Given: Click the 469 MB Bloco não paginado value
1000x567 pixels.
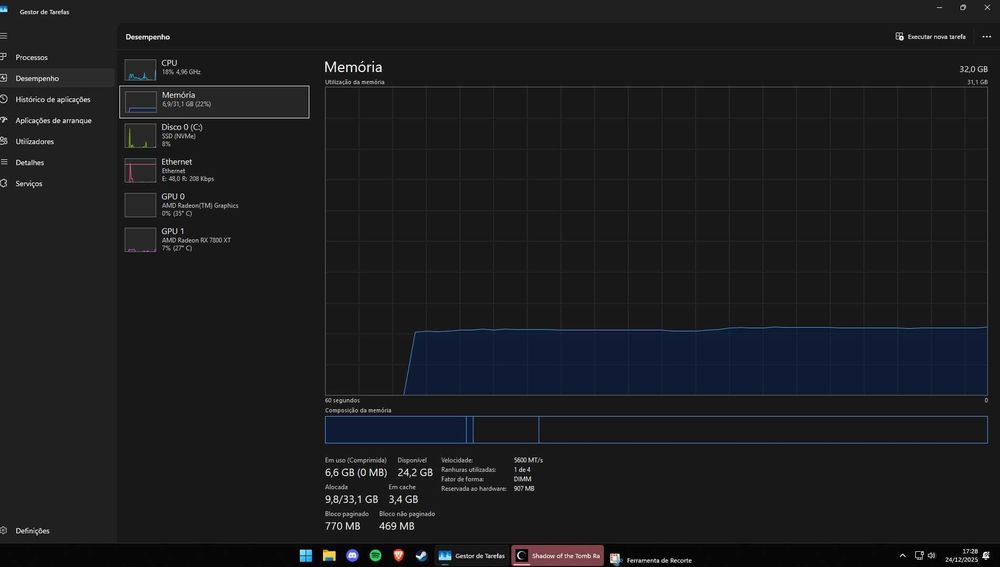Looking at the screenshot, I should point(397,526).
